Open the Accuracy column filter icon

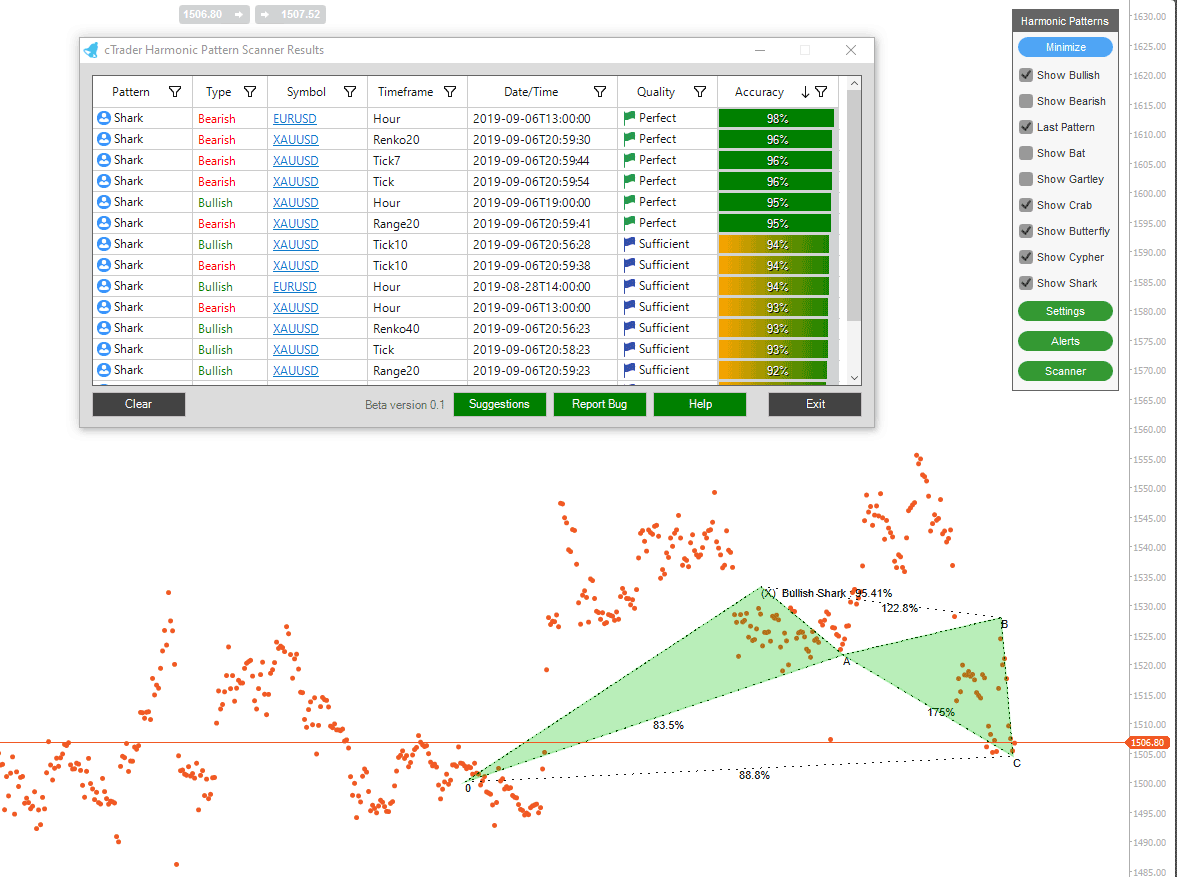(x=821, y=92)
